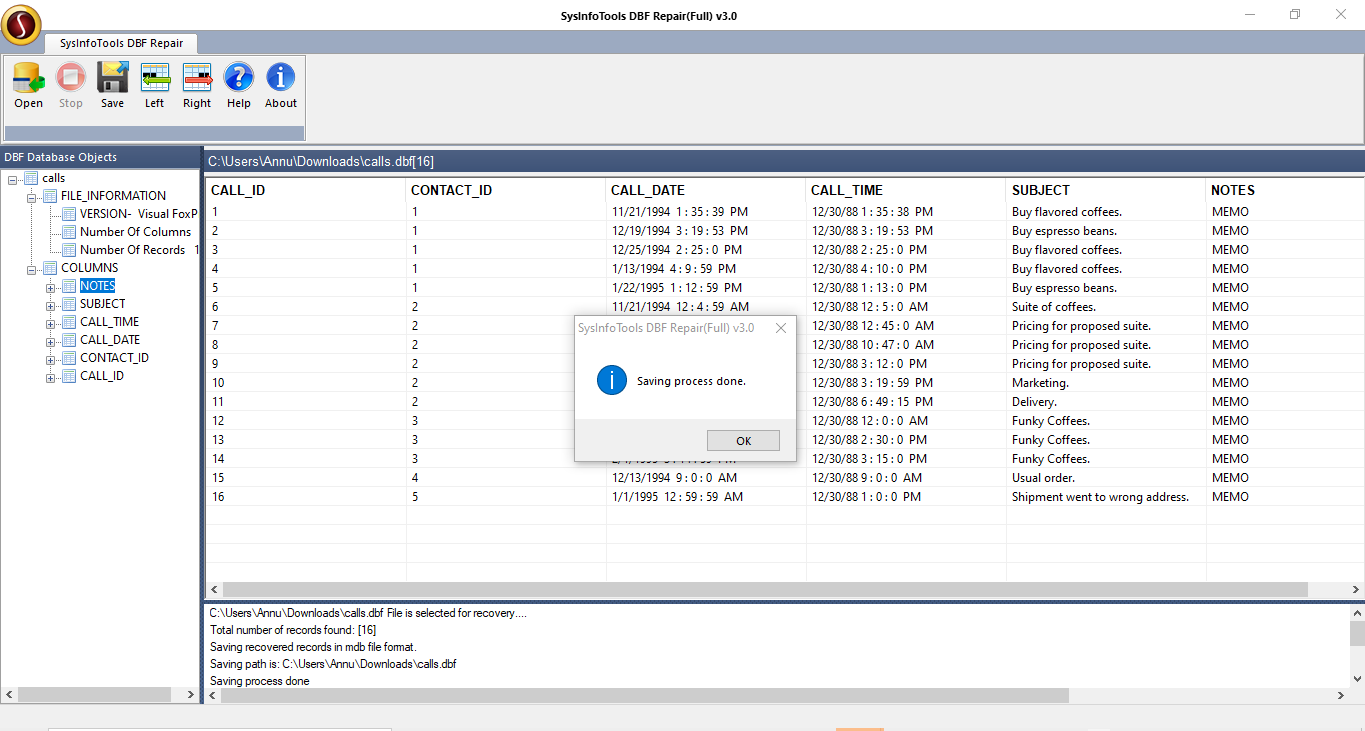Click the Save floppy disk icon
Screen dimensions: 1365x731
[112, 78]
